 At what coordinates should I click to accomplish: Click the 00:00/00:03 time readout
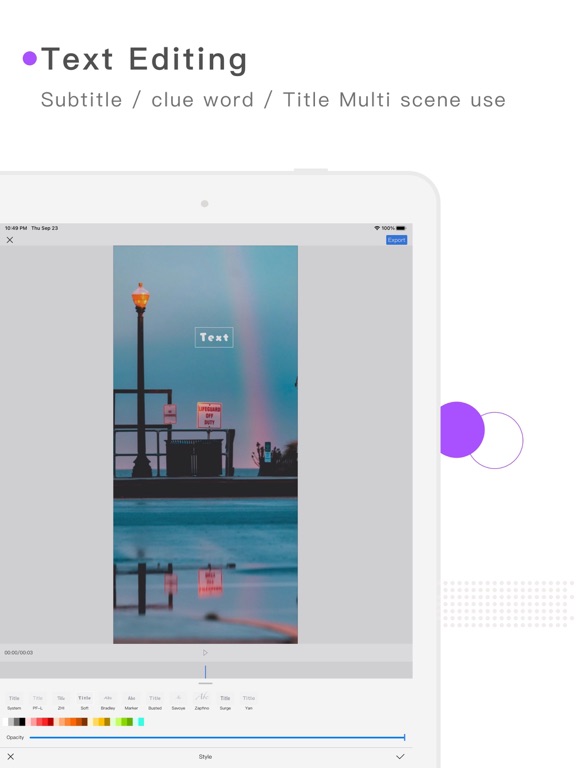point(19,652)
